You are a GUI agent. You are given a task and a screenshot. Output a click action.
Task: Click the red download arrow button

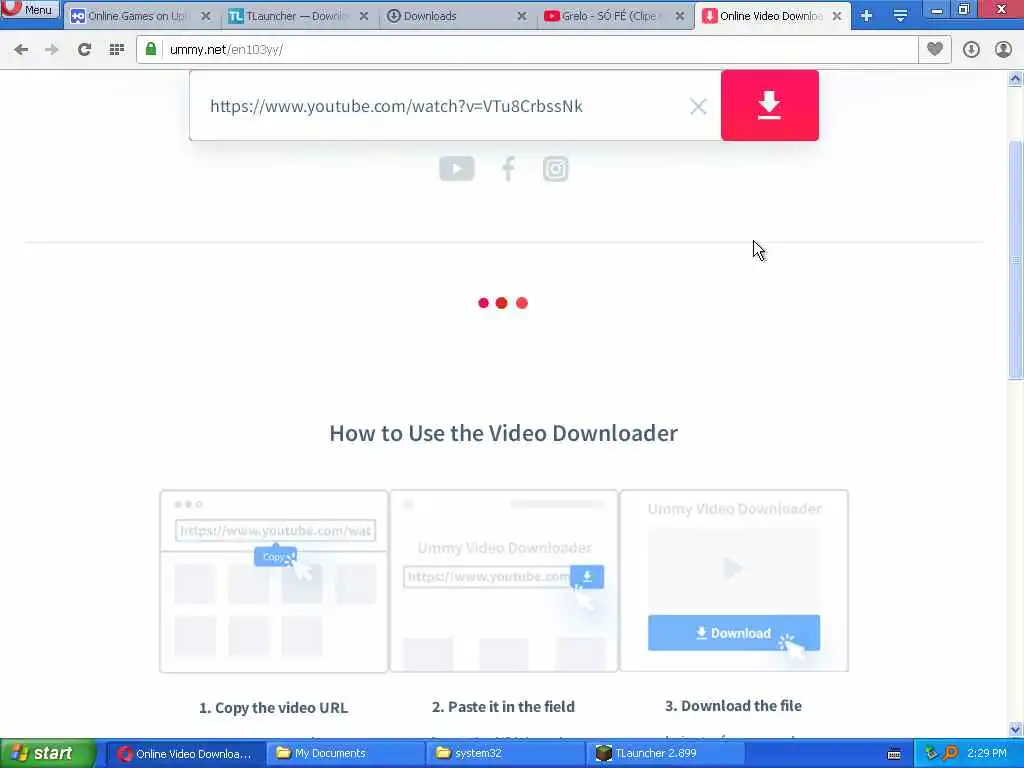click(770, 105)
